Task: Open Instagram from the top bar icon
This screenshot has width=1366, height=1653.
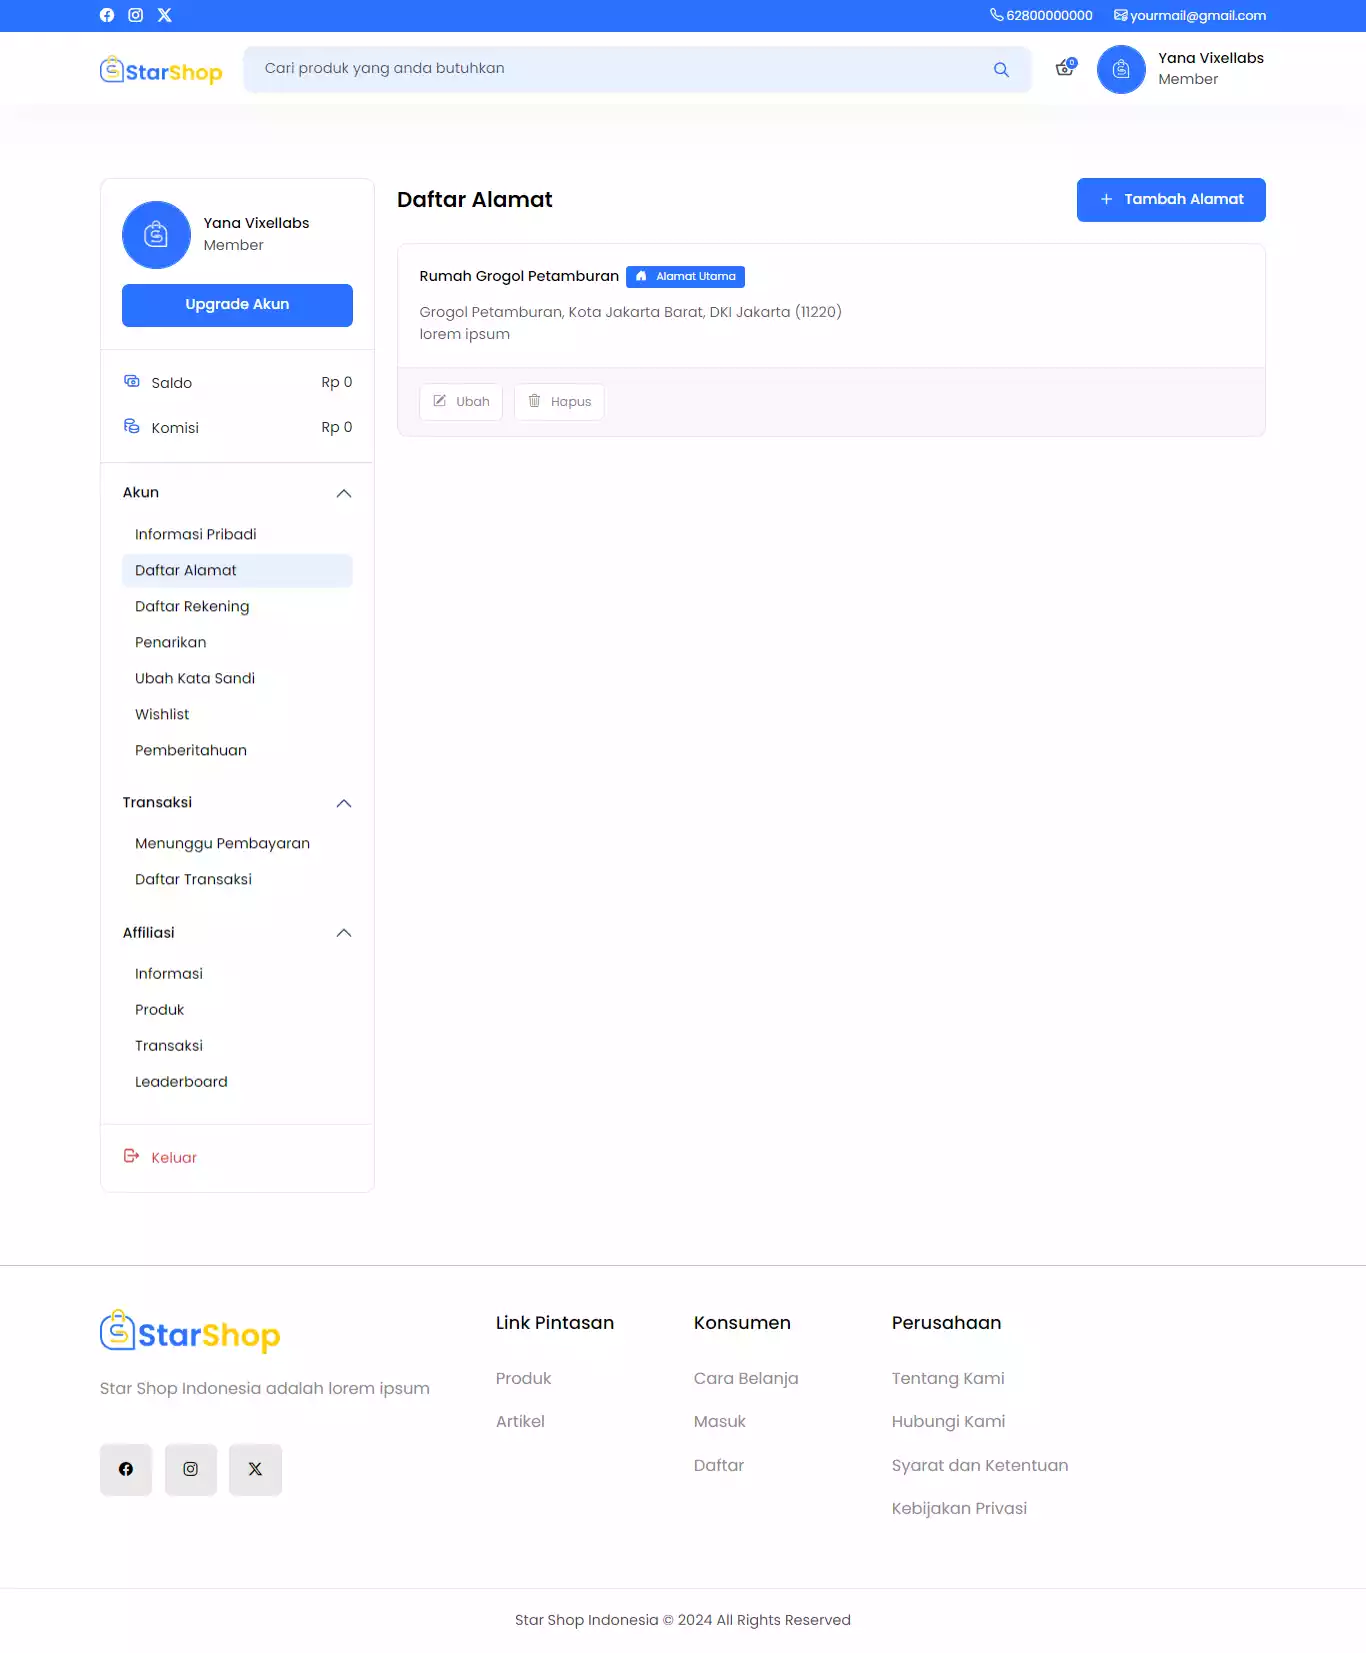Action: [136, 15]
